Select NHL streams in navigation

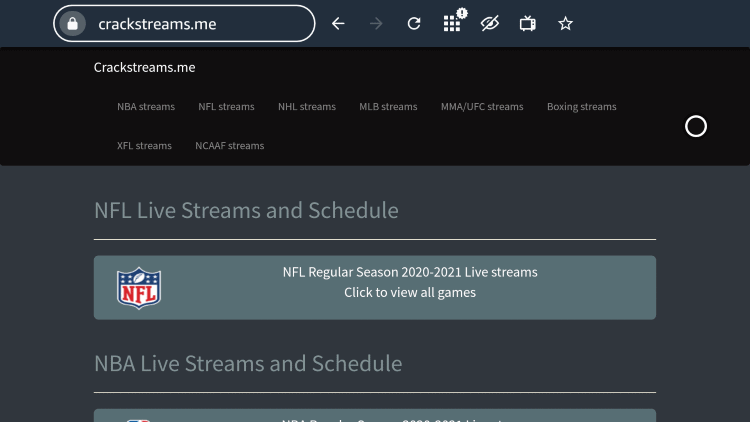pos(307,107)
